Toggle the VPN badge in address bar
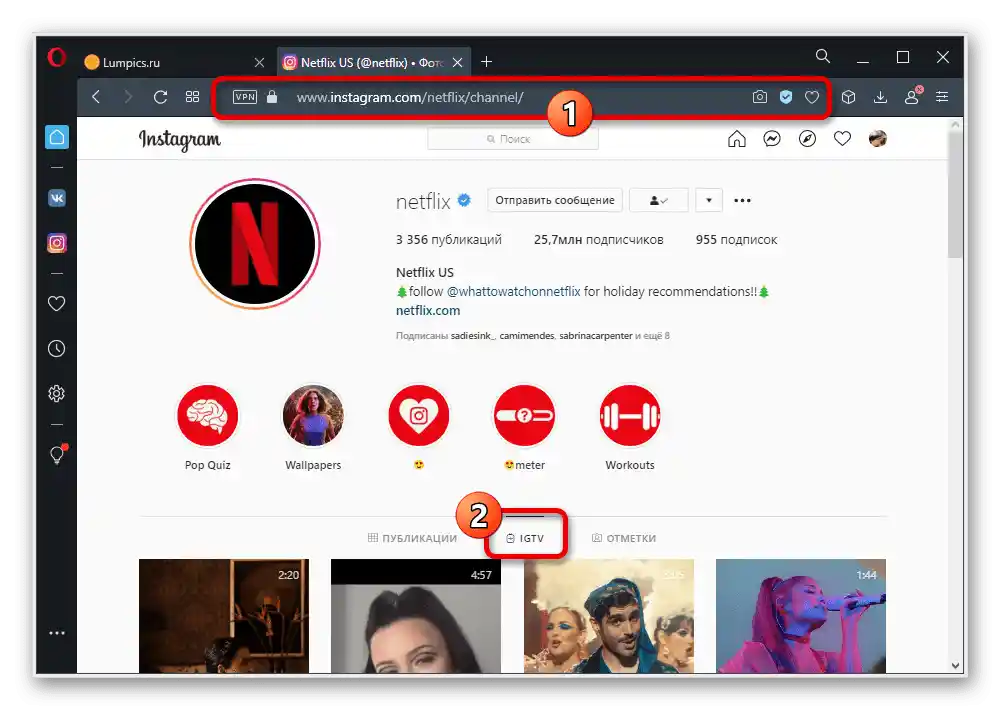Viewport: 1000px width, 710px height. coord(244,97)
